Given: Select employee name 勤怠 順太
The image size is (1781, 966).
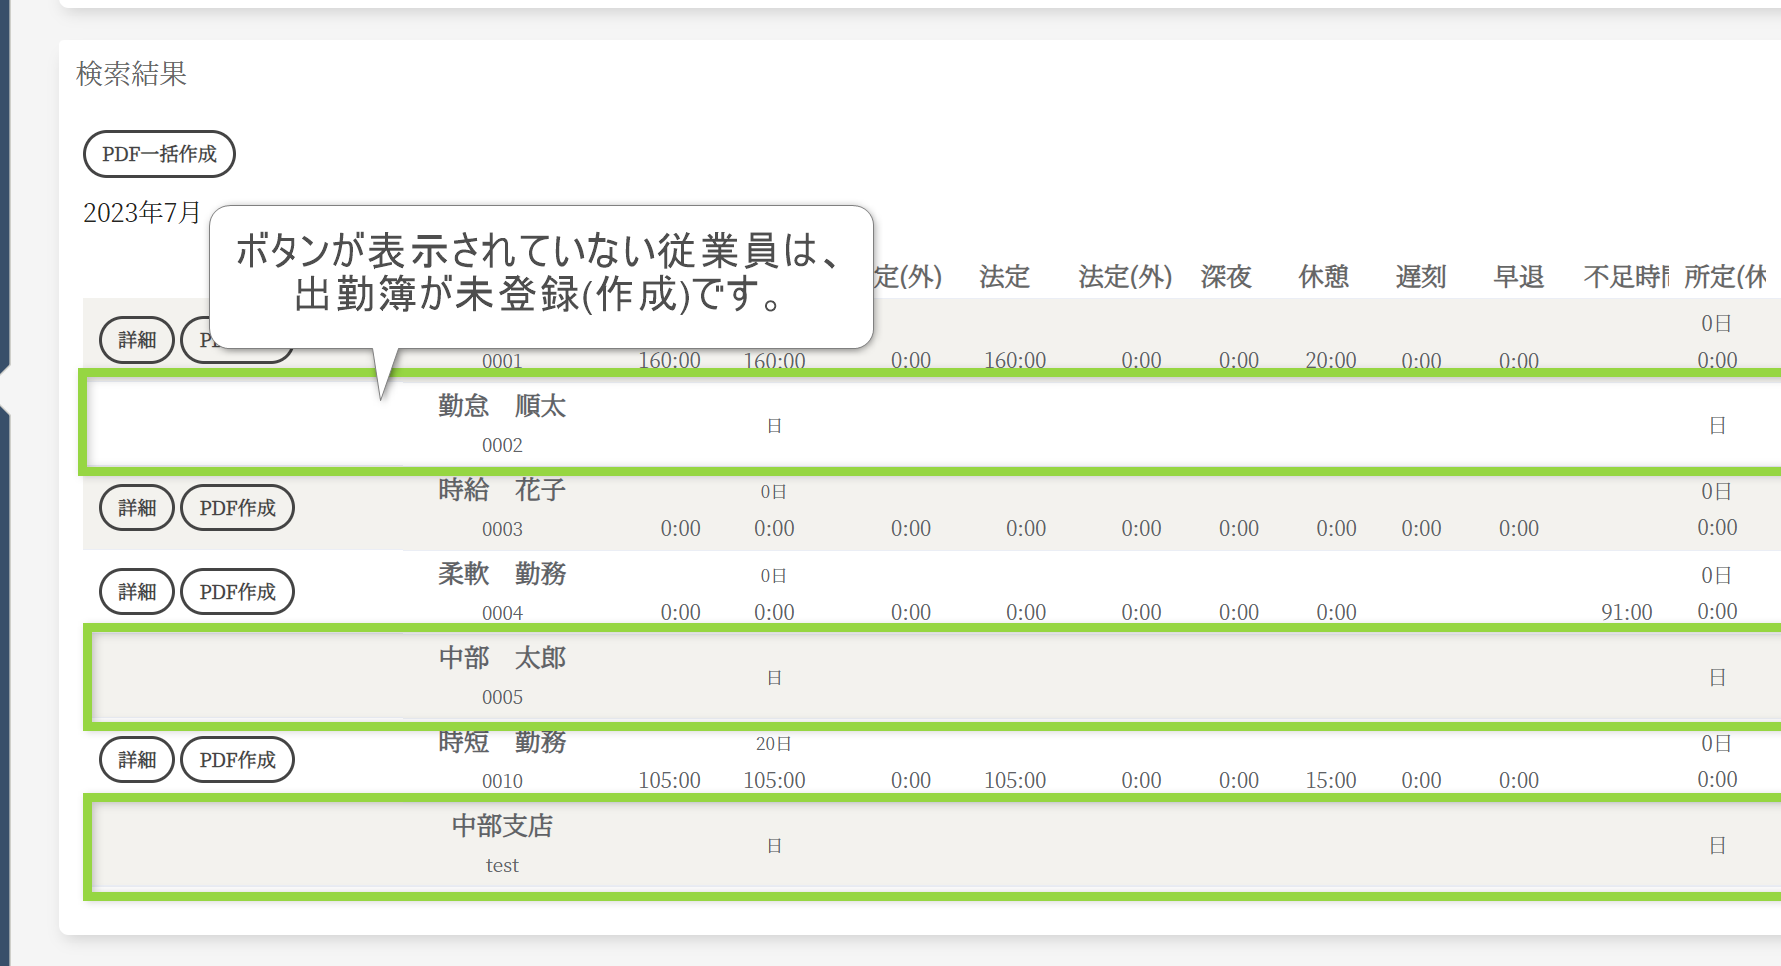Looking at the screenshot, I should tap(502, 406).
